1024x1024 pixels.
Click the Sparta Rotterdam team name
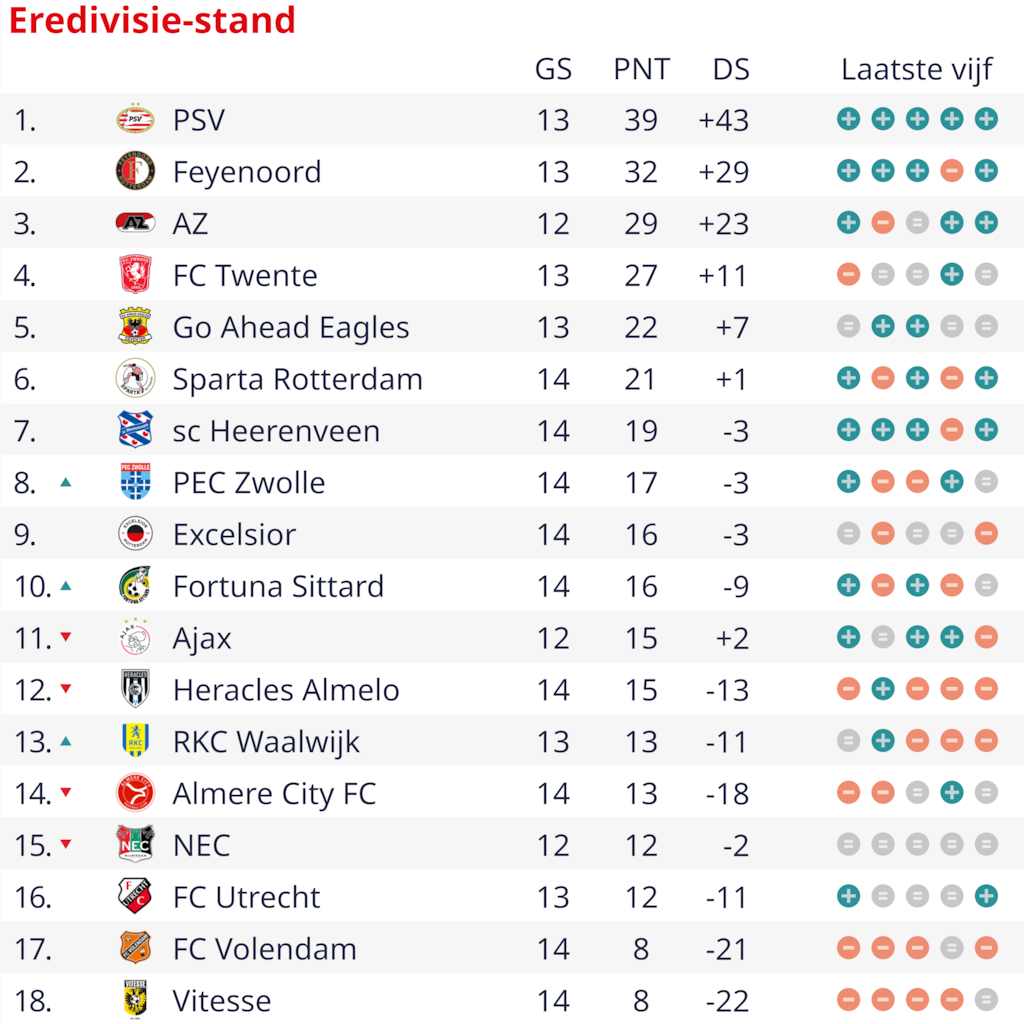(297, 380)
